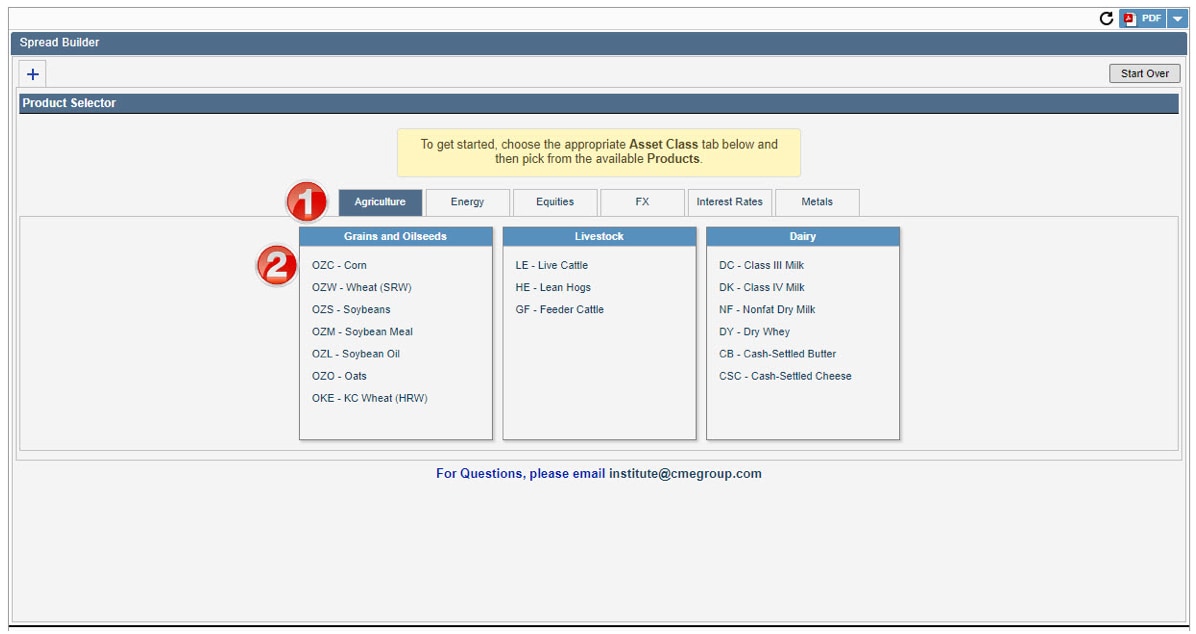Screen dimensions: 1196x634
Task: Choose OZC - Corn product
Action: point(339,265)
